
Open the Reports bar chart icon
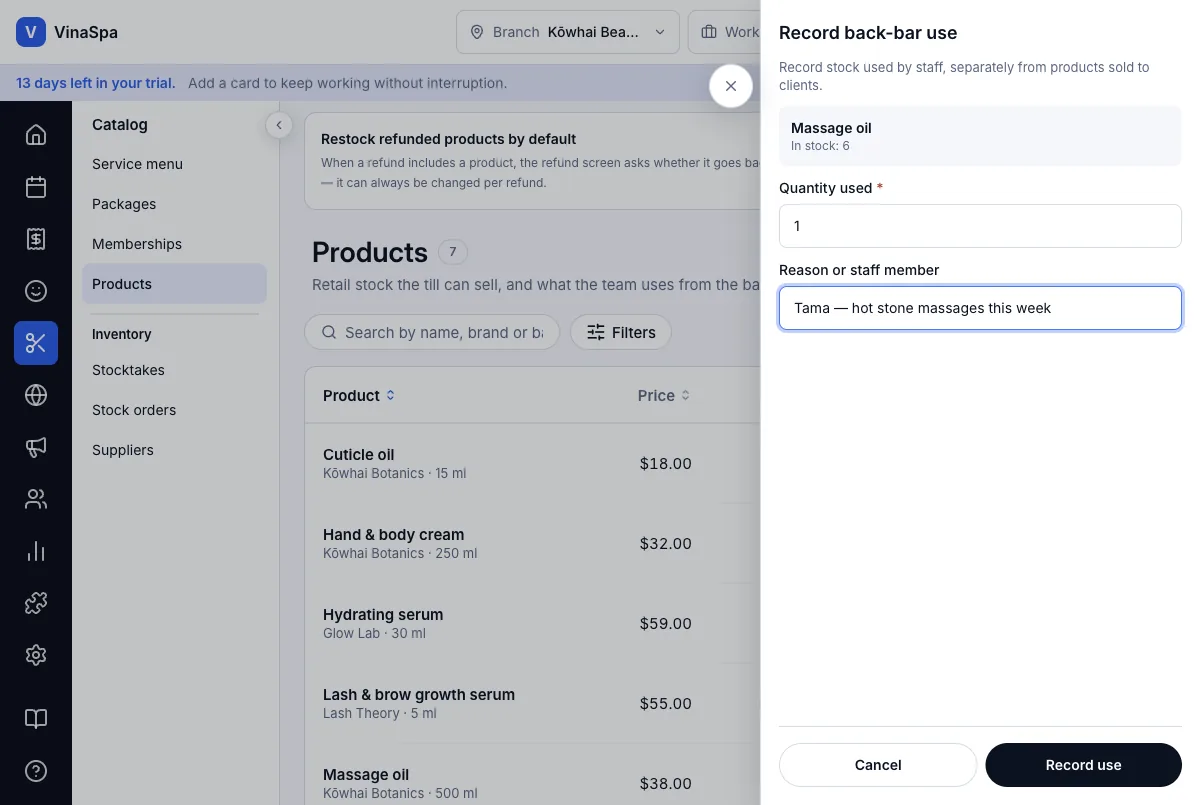click(36, 551)
